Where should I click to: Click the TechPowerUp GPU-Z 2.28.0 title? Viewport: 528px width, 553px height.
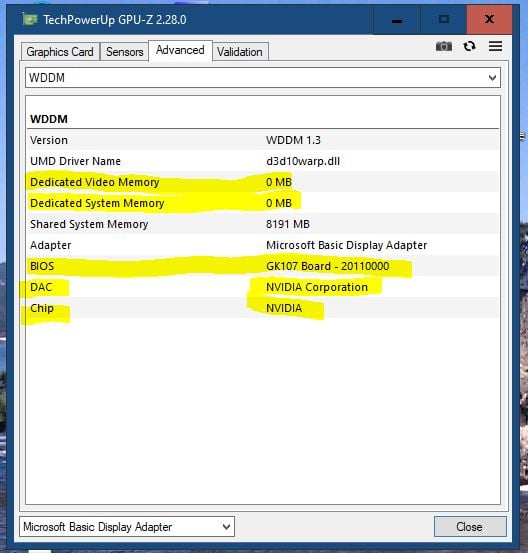(115, 20)
